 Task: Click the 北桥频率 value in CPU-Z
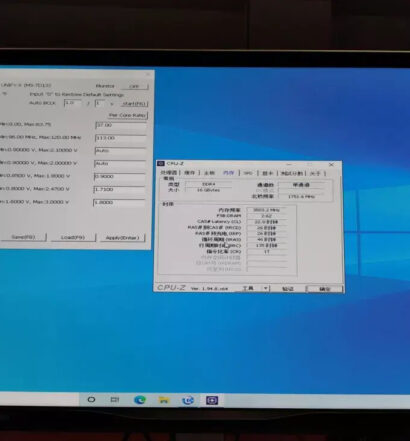301,197
